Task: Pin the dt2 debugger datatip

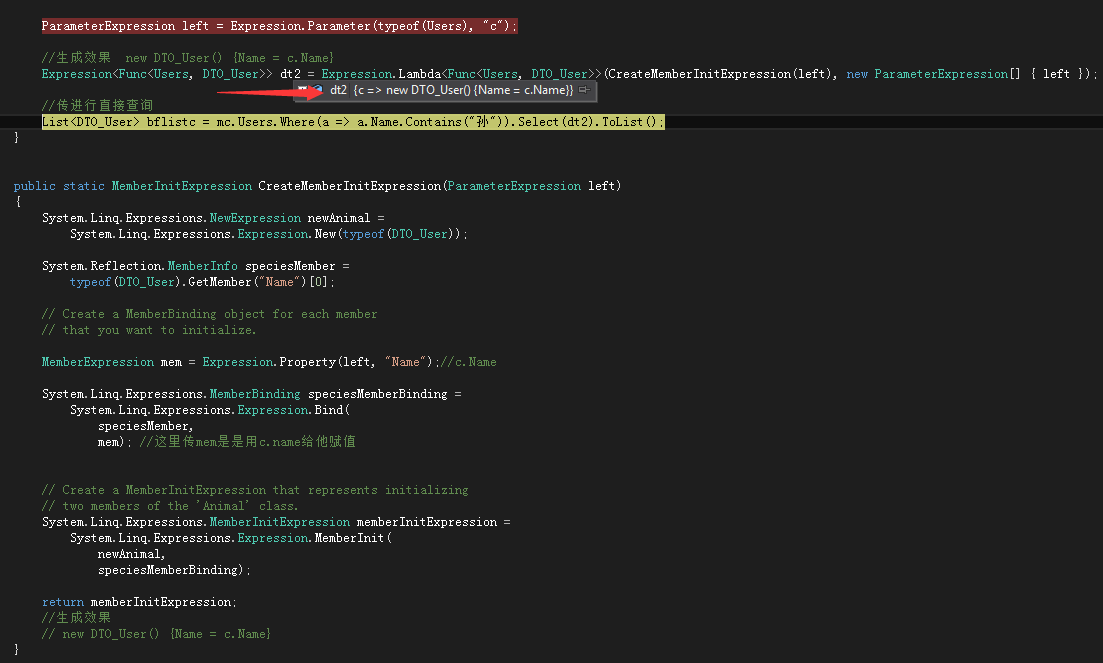Action: click(x=584, y=90)
